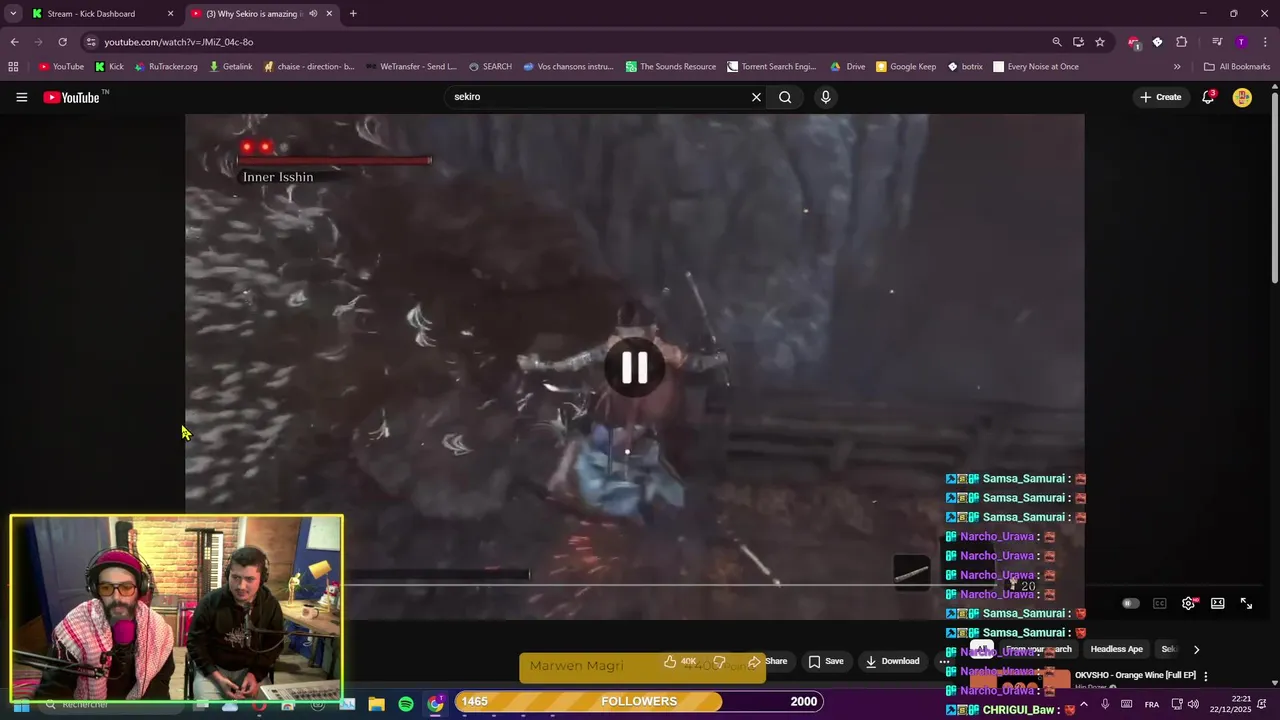The image size is (1280, 720).
Task: Open options for OKVSHO Orange Wine video
Action: click(x=1205, y=676)
